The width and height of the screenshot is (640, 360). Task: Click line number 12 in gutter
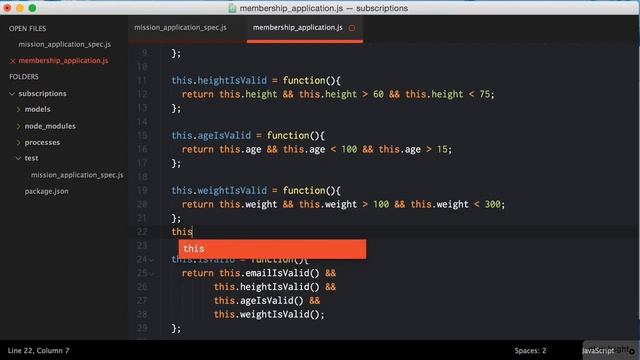[142, 94]
